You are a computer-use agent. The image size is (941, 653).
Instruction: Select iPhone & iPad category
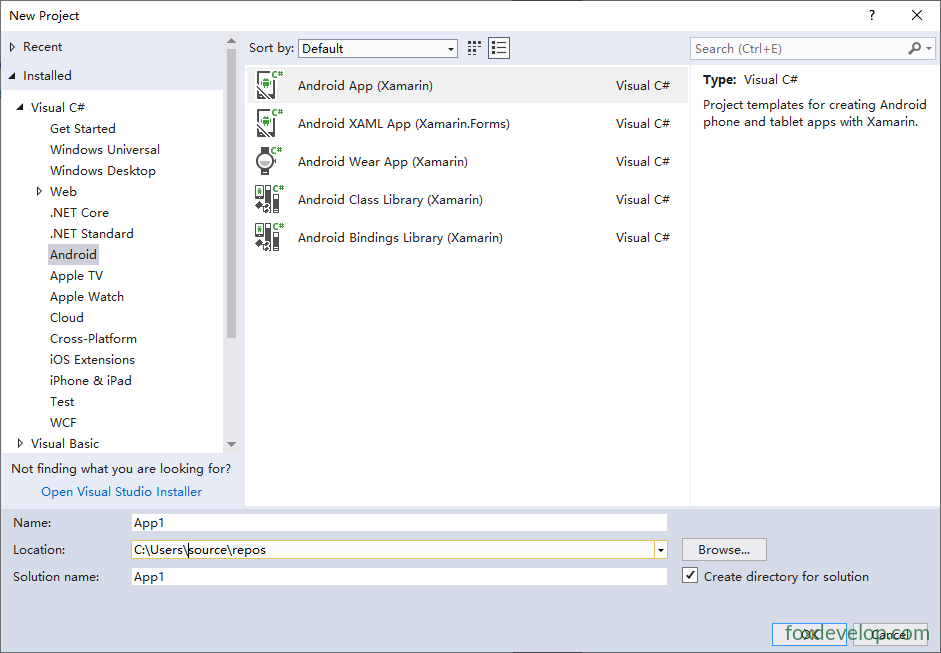(91, 381)
